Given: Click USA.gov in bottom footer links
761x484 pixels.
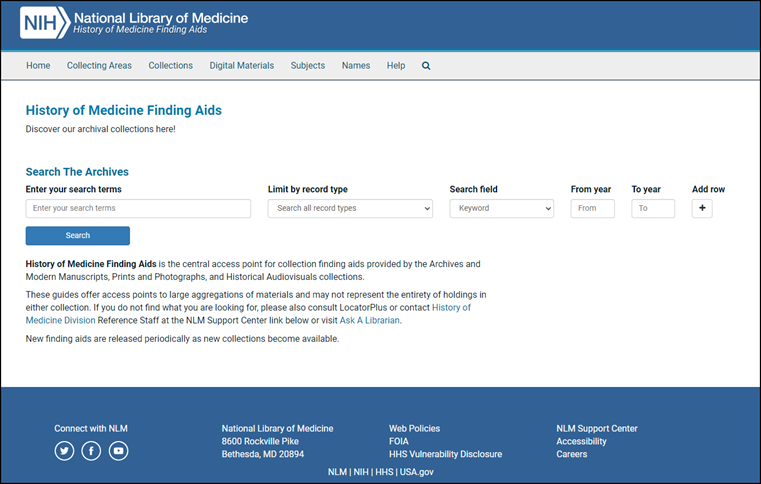Looking at the screenshot, I should (x=416, y=472).
